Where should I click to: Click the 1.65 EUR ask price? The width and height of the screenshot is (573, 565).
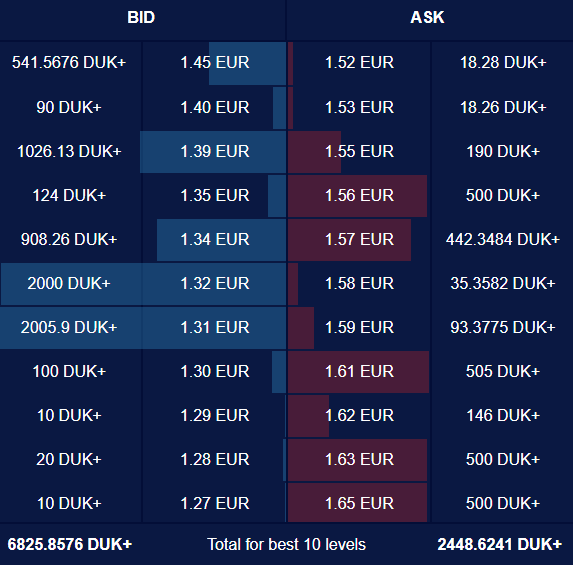pyautogui.click(x=359, y=503)
